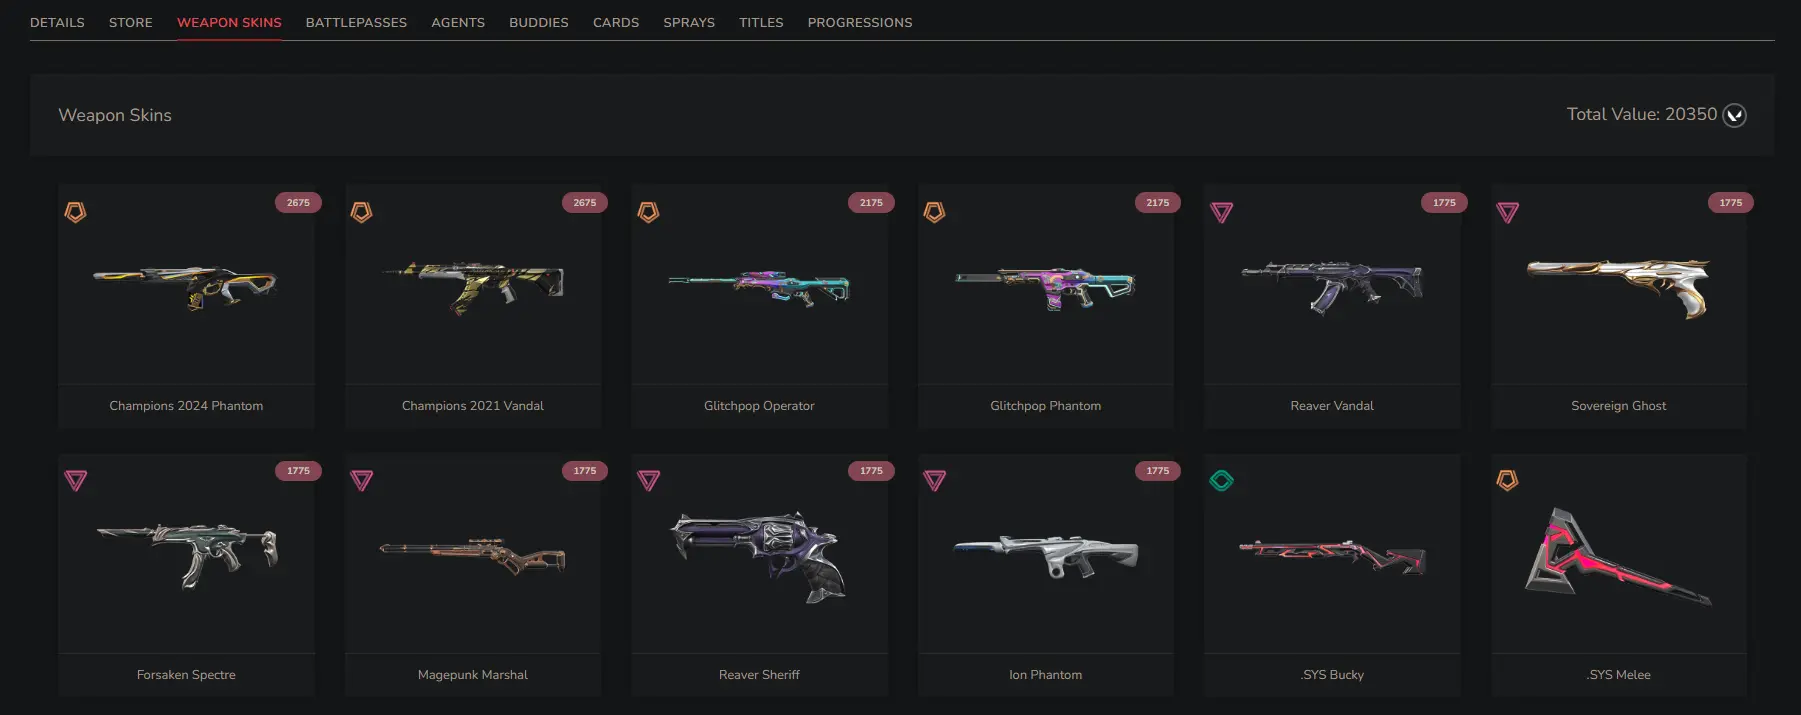
Task: Click the orange tier icon on .SYS Melee
Action: [1507, 481]
